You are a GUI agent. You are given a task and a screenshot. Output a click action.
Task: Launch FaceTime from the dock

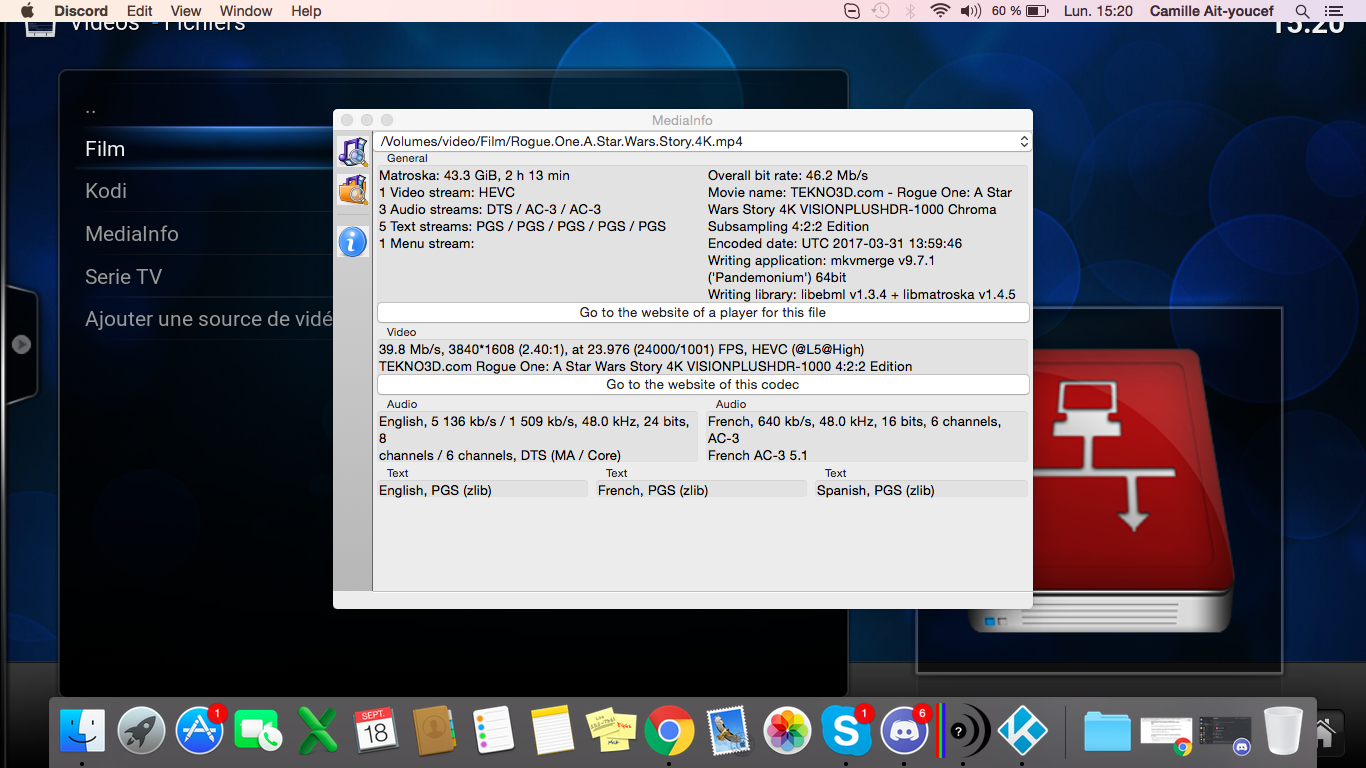[259, 731]
